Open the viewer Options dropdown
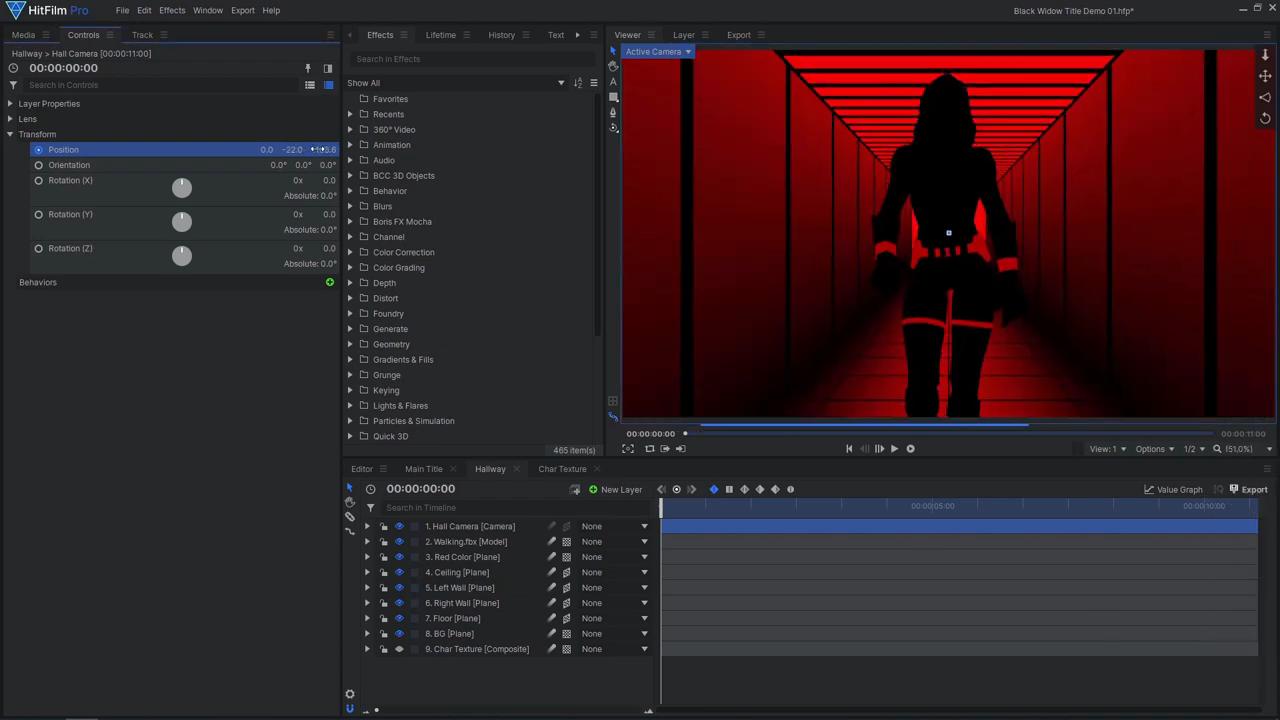 point(1155,449)
